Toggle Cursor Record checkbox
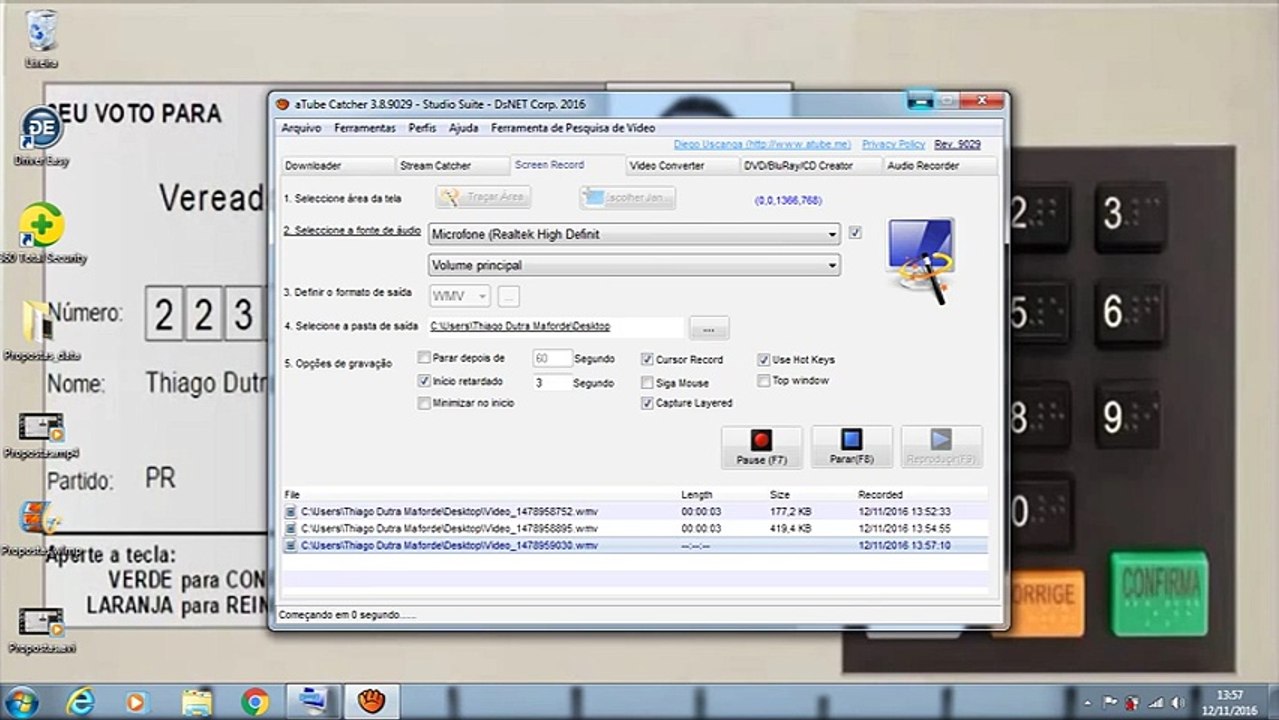Screen dimensions: 1279x720 (647, 359)
